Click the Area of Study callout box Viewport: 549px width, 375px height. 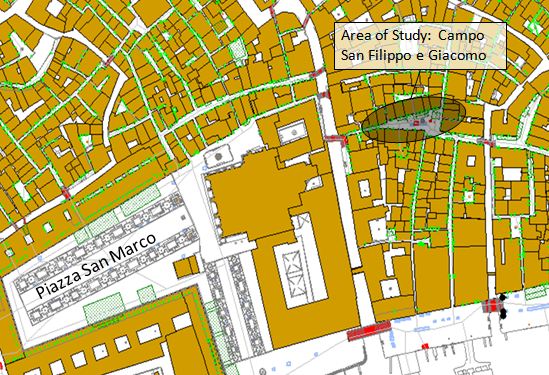pyautogui.click(x=420, y=46)
